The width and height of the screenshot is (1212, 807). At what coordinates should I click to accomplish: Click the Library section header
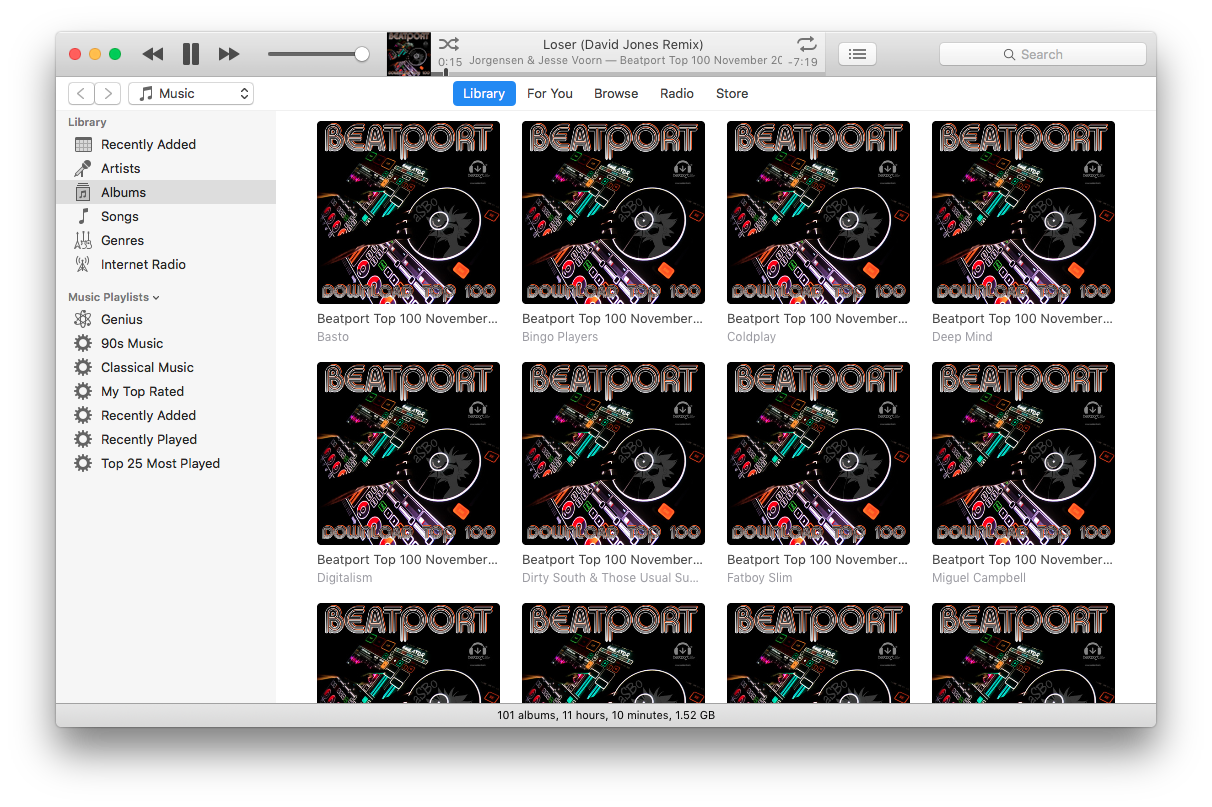87,122
